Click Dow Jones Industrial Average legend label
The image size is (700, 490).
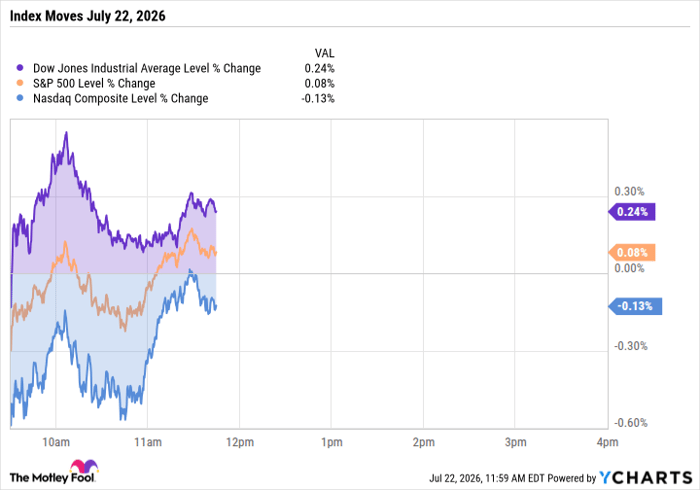point(147,68)
